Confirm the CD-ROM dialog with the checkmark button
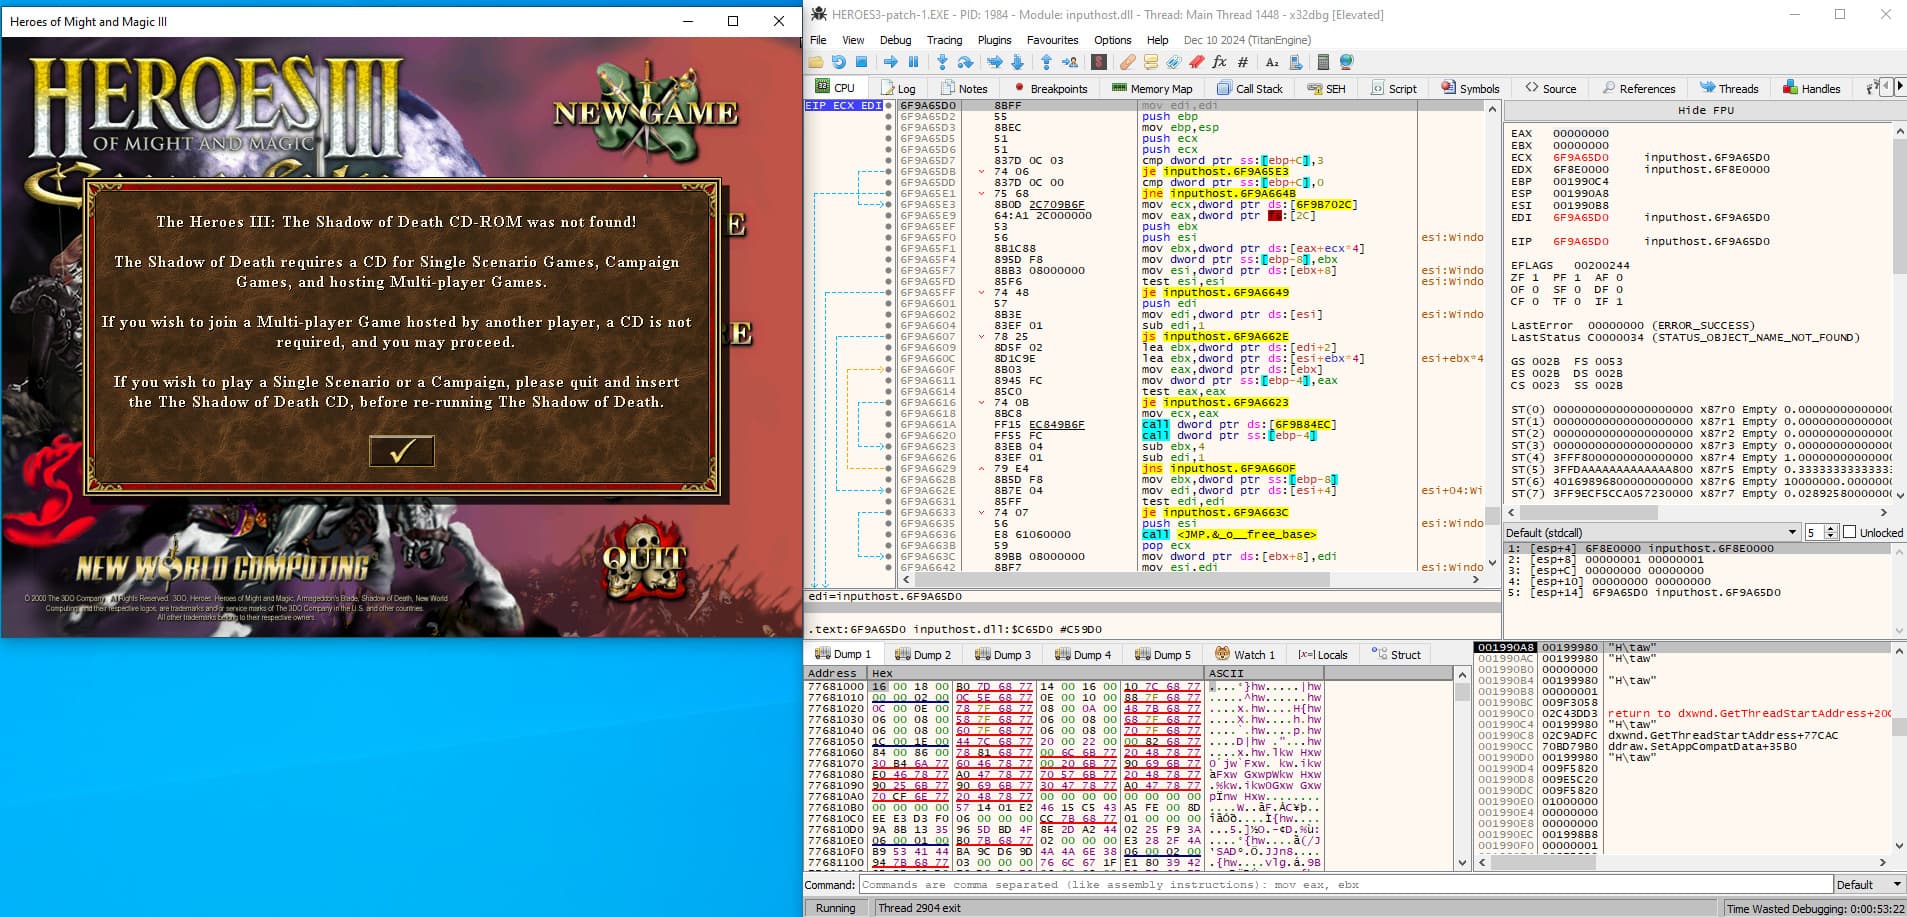The height and width of the screenshot is (917, 1907). click(x=401, y=451)
